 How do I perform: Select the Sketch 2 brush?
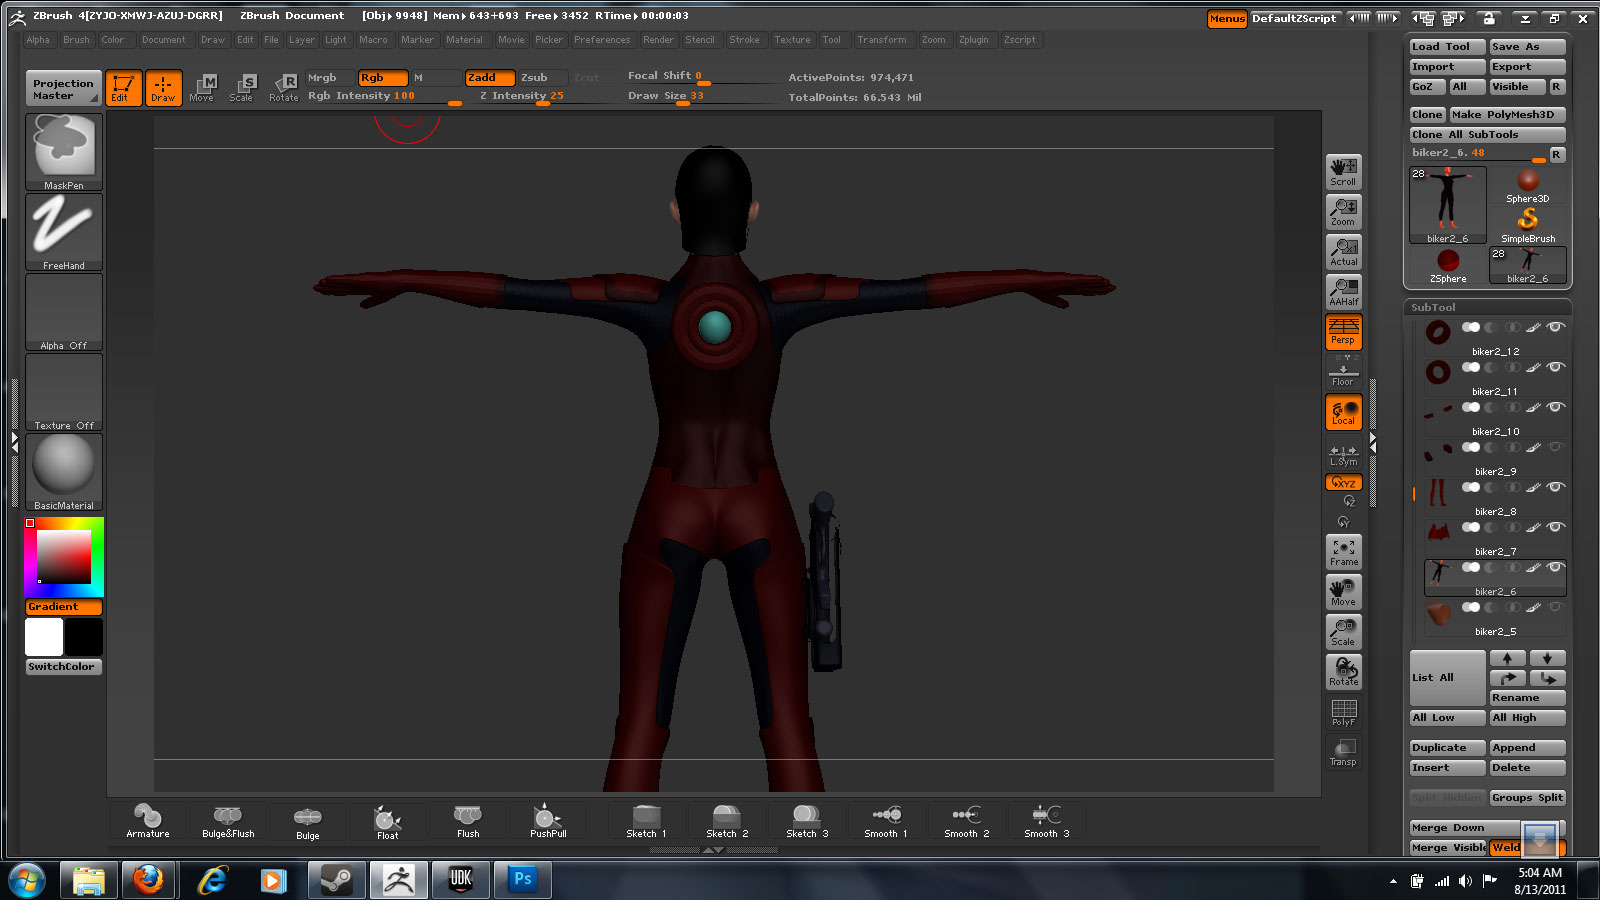[727, 821]
